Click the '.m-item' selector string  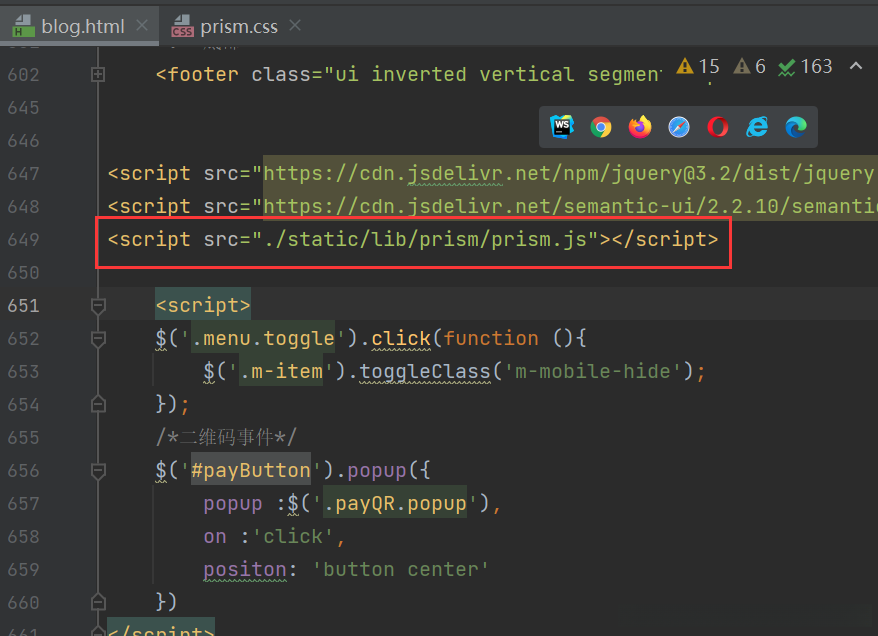coord(281,372)
